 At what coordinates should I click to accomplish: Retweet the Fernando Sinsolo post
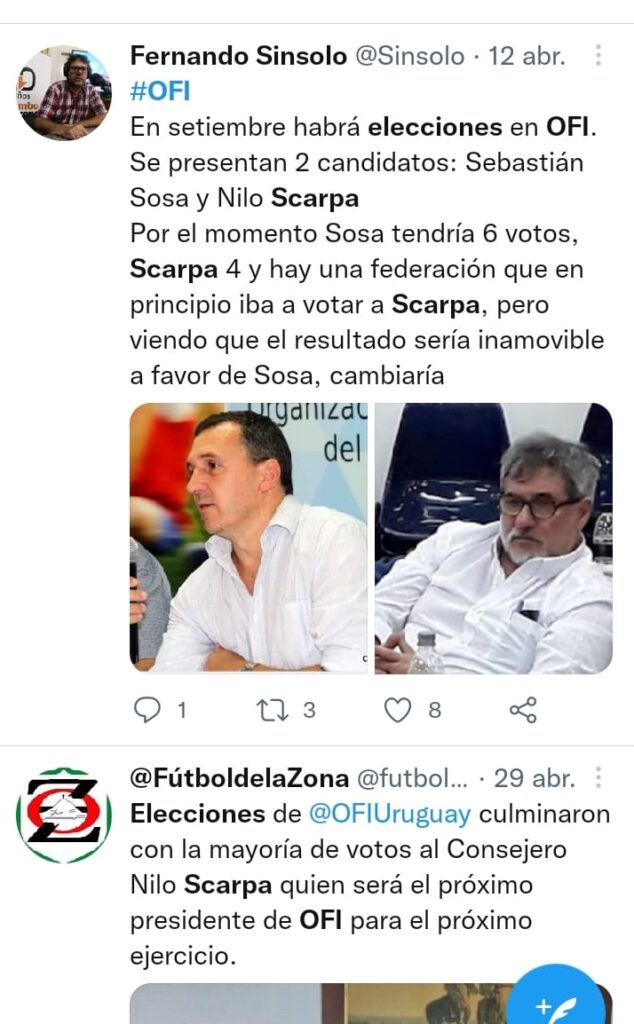(x=272, y=710)
